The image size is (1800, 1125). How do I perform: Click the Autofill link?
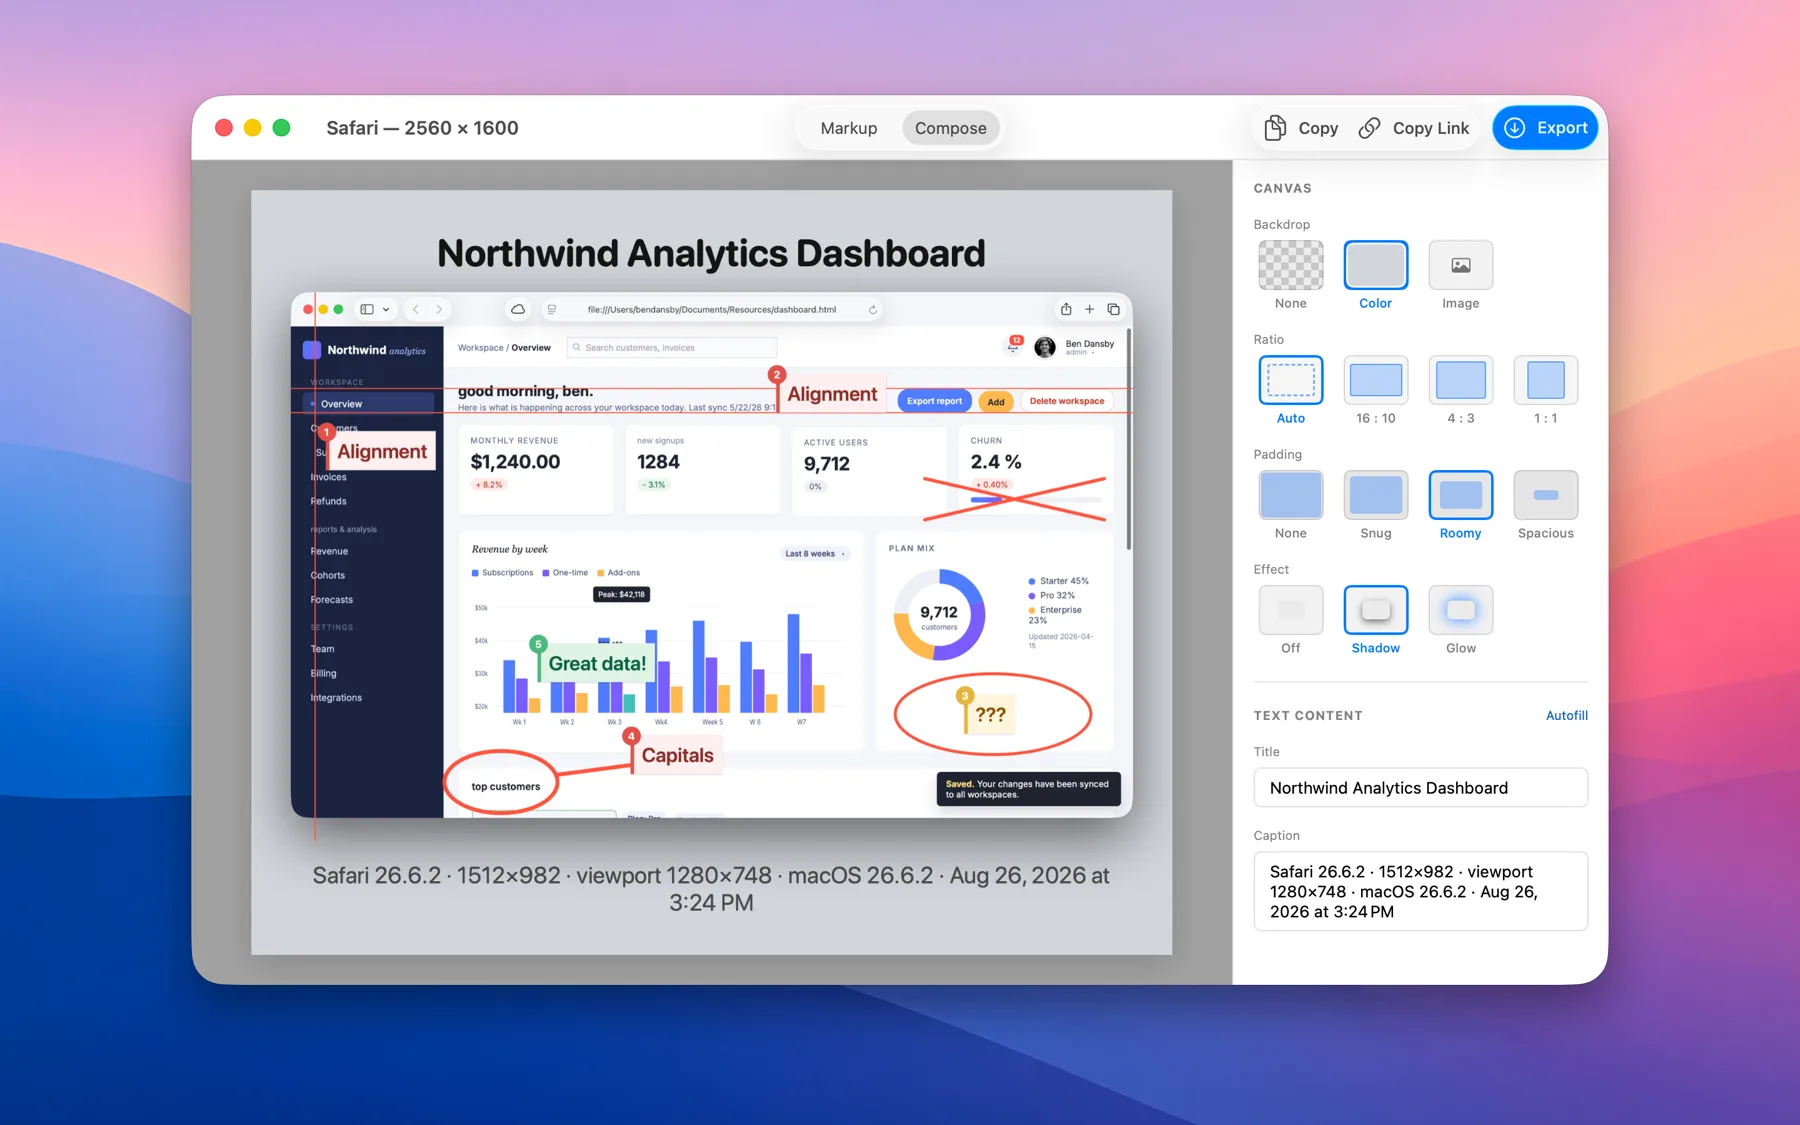click(x=1566, y=716)
